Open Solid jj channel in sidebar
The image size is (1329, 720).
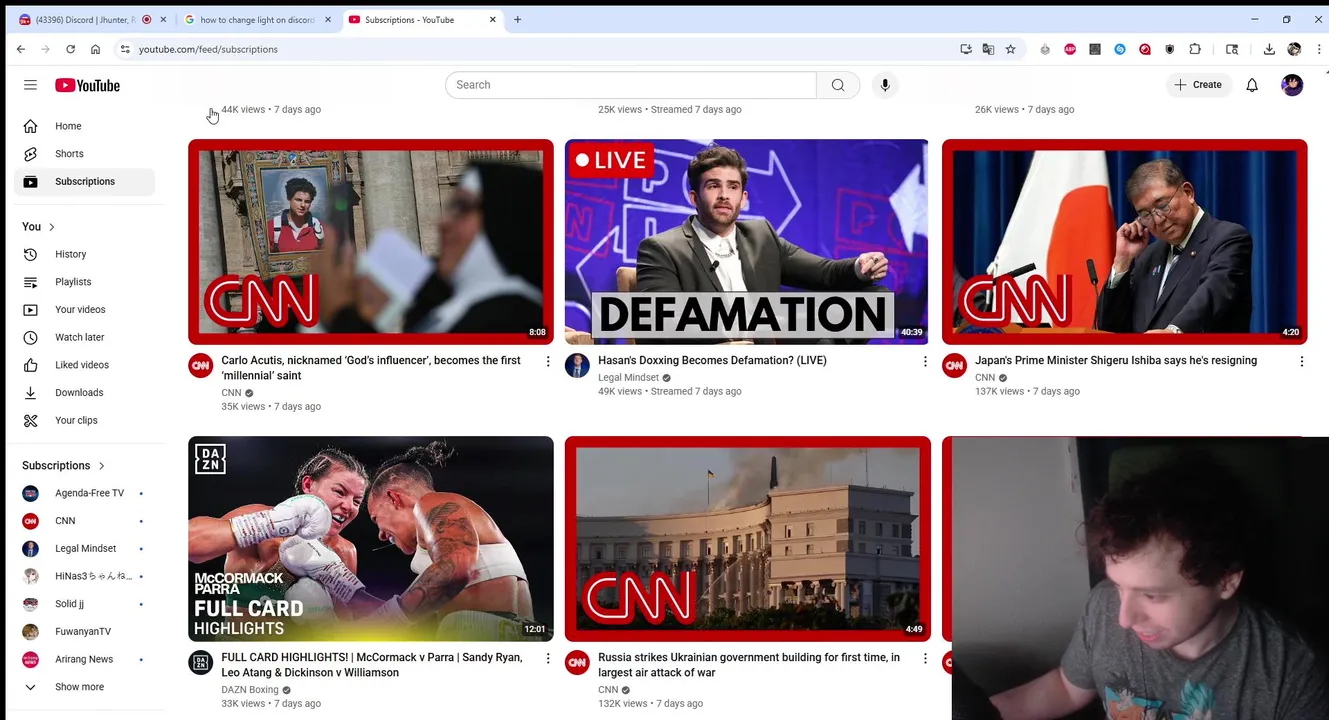coord(86,604)
